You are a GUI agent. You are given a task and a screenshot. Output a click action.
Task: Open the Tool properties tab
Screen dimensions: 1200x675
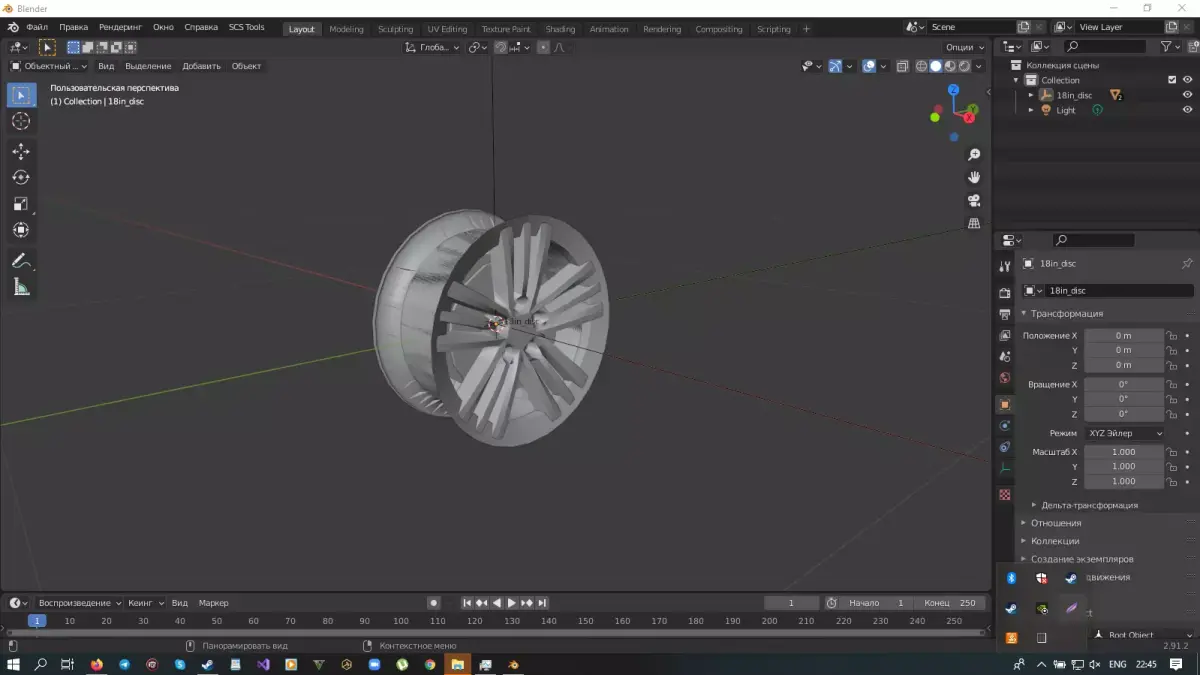coord(1005,266)
